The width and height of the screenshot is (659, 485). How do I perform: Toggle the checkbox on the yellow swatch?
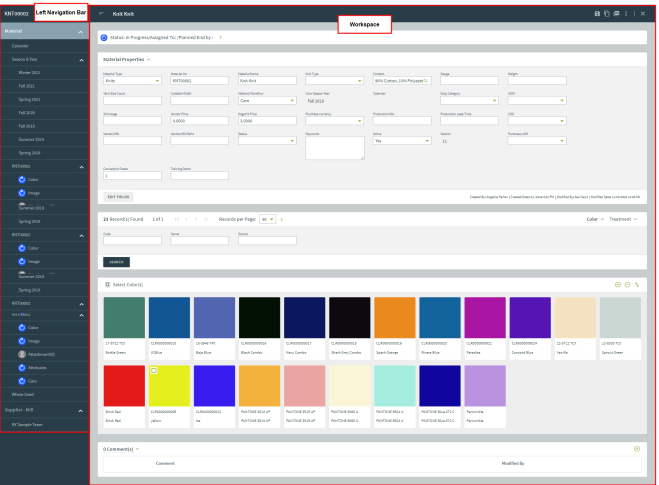click(x=154, y=370)
